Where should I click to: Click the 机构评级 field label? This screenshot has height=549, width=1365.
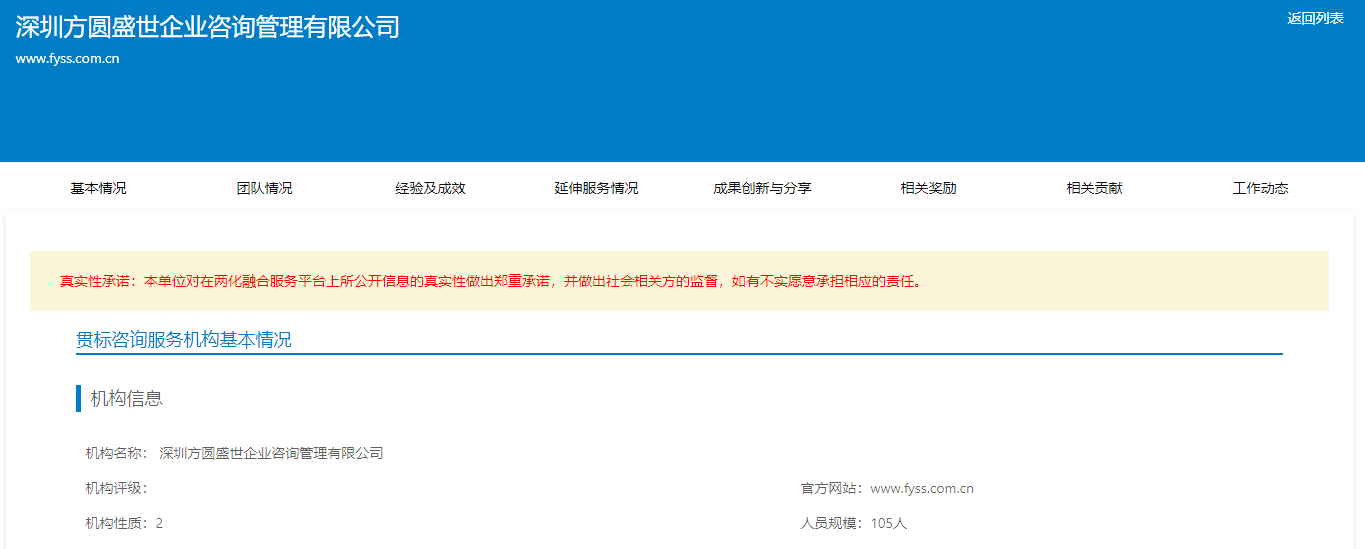pos(116,489)
